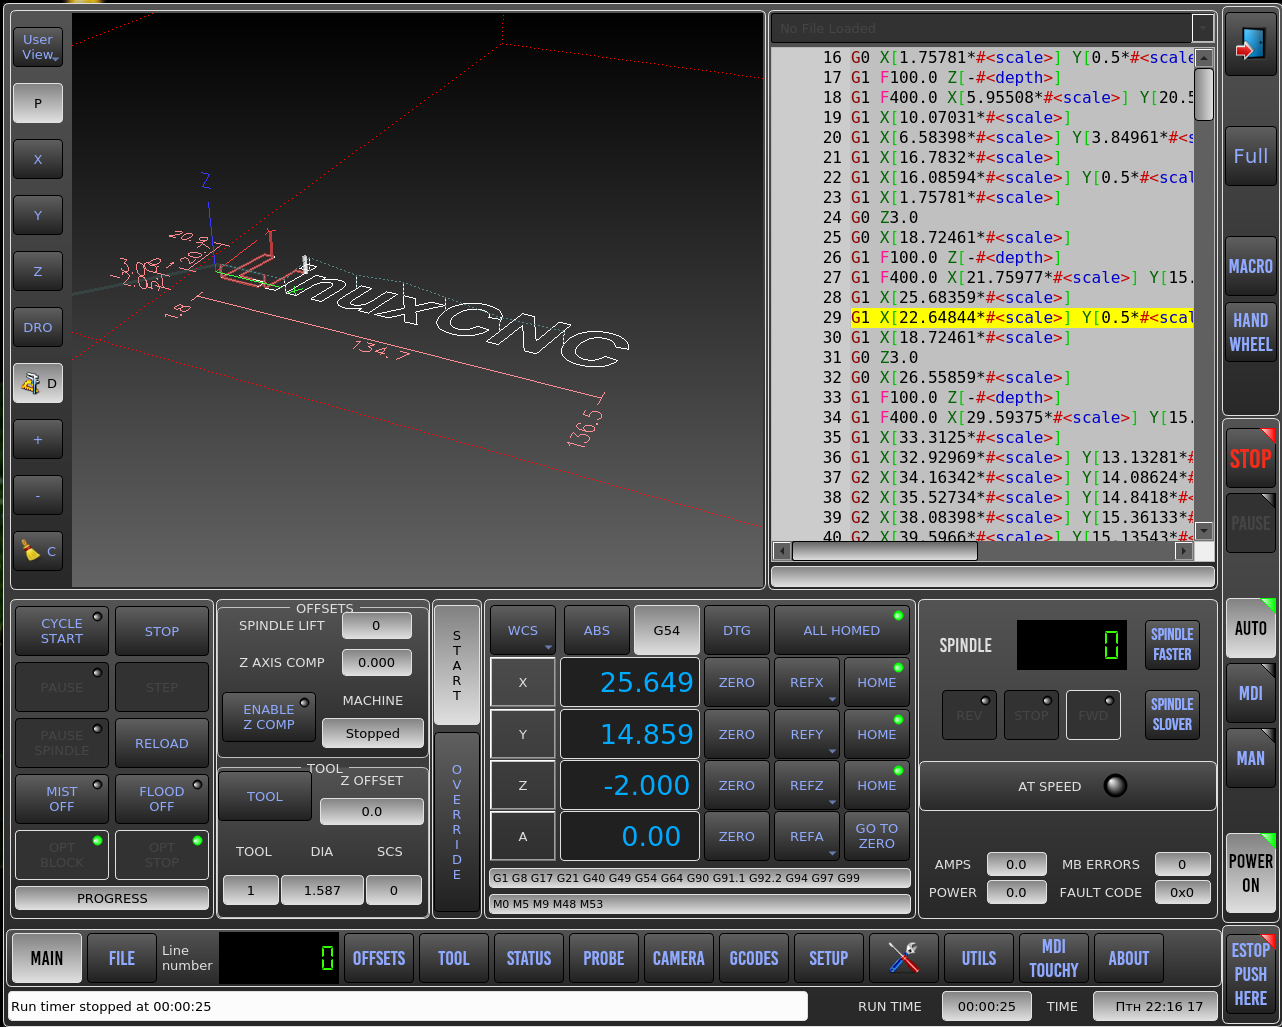The height and width of the screenshot is (1027, 1282).
Task: Click ALL HOMED button
Action: point(842,630)
